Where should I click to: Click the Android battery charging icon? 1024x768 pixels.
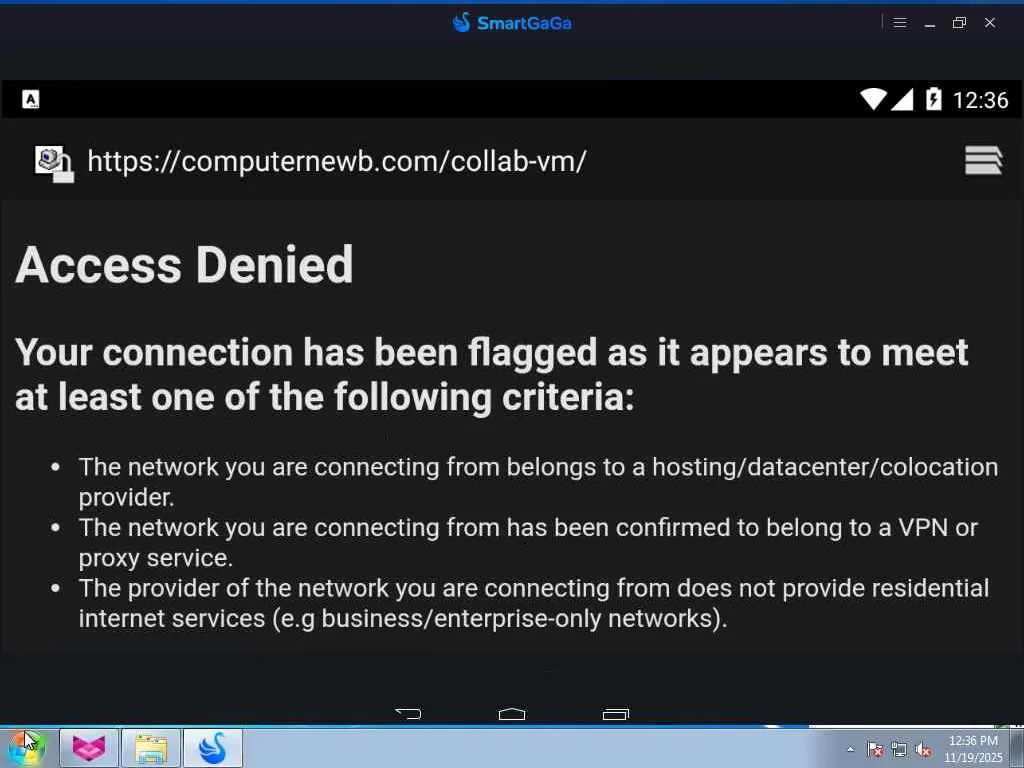933,99
